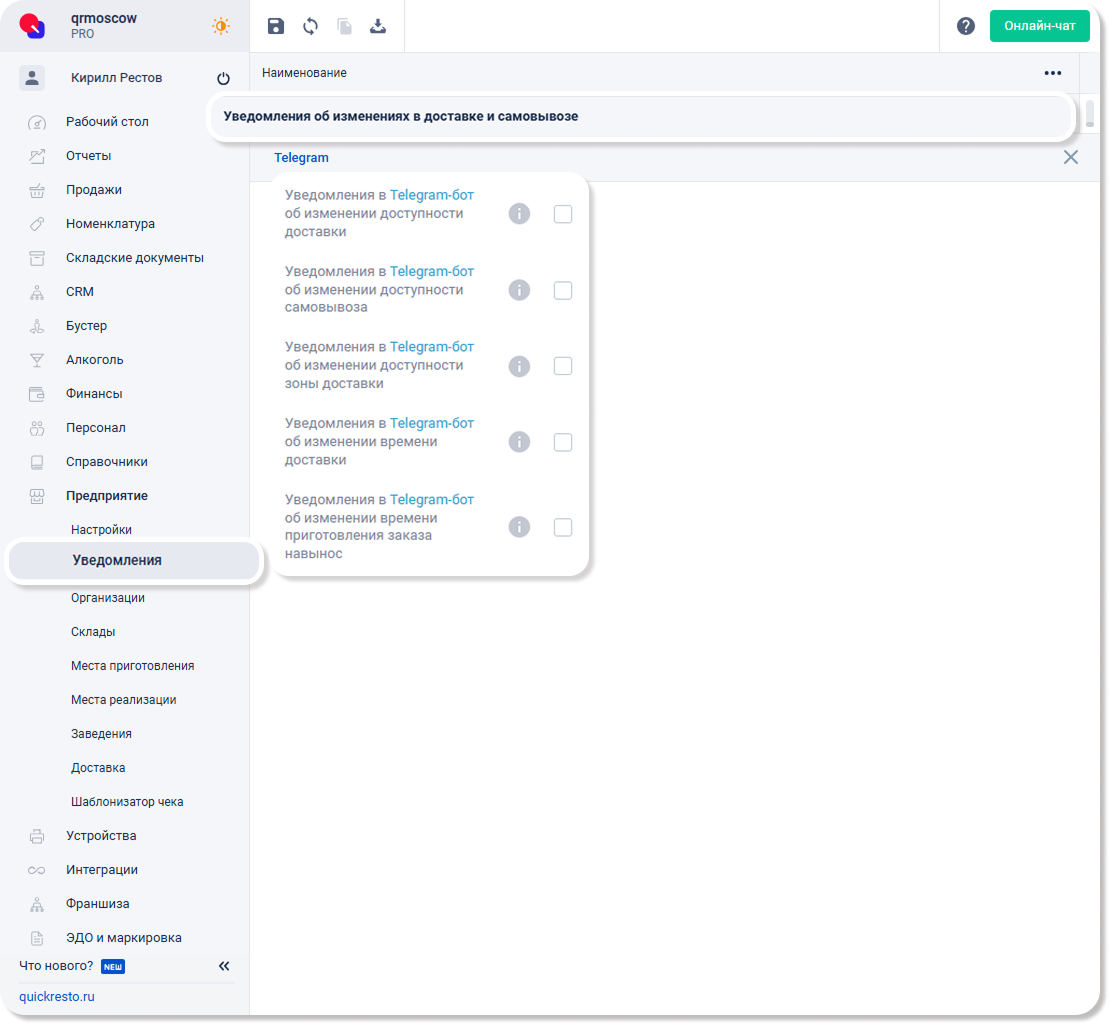
Task: Click the power logout icon
Action: pyautogui.click(x=223, y=78)
